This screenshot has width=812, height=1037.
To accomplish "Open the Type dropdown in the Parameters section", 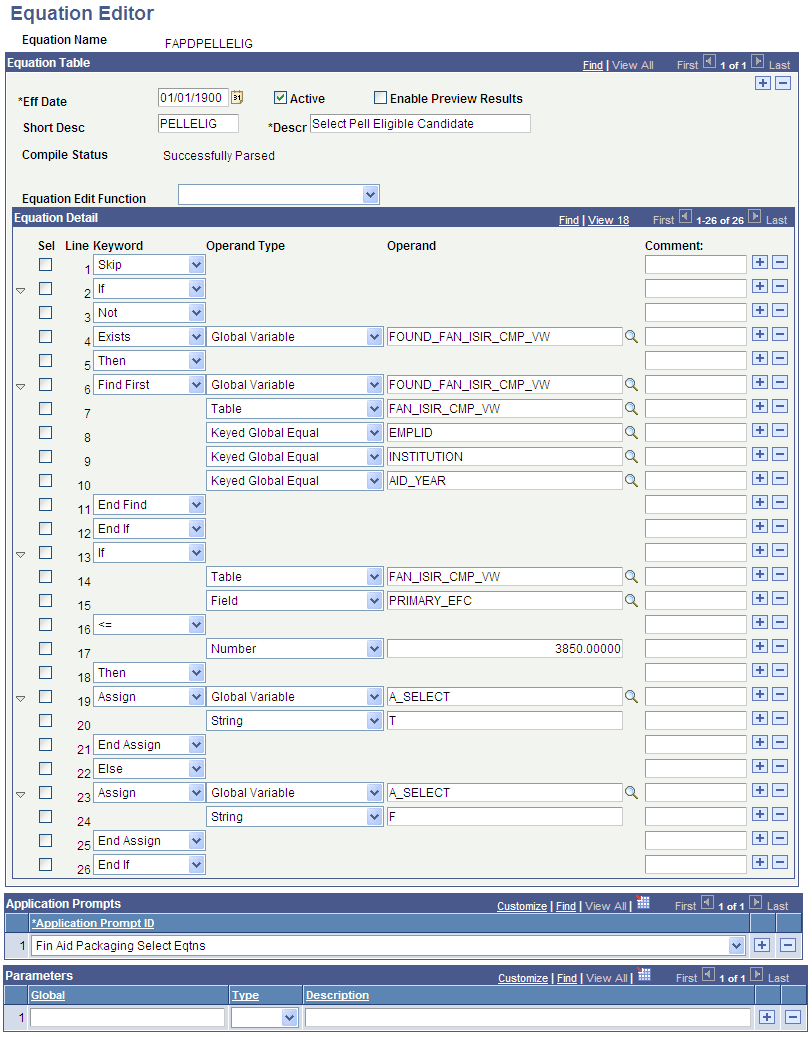I will point(265,1016).
